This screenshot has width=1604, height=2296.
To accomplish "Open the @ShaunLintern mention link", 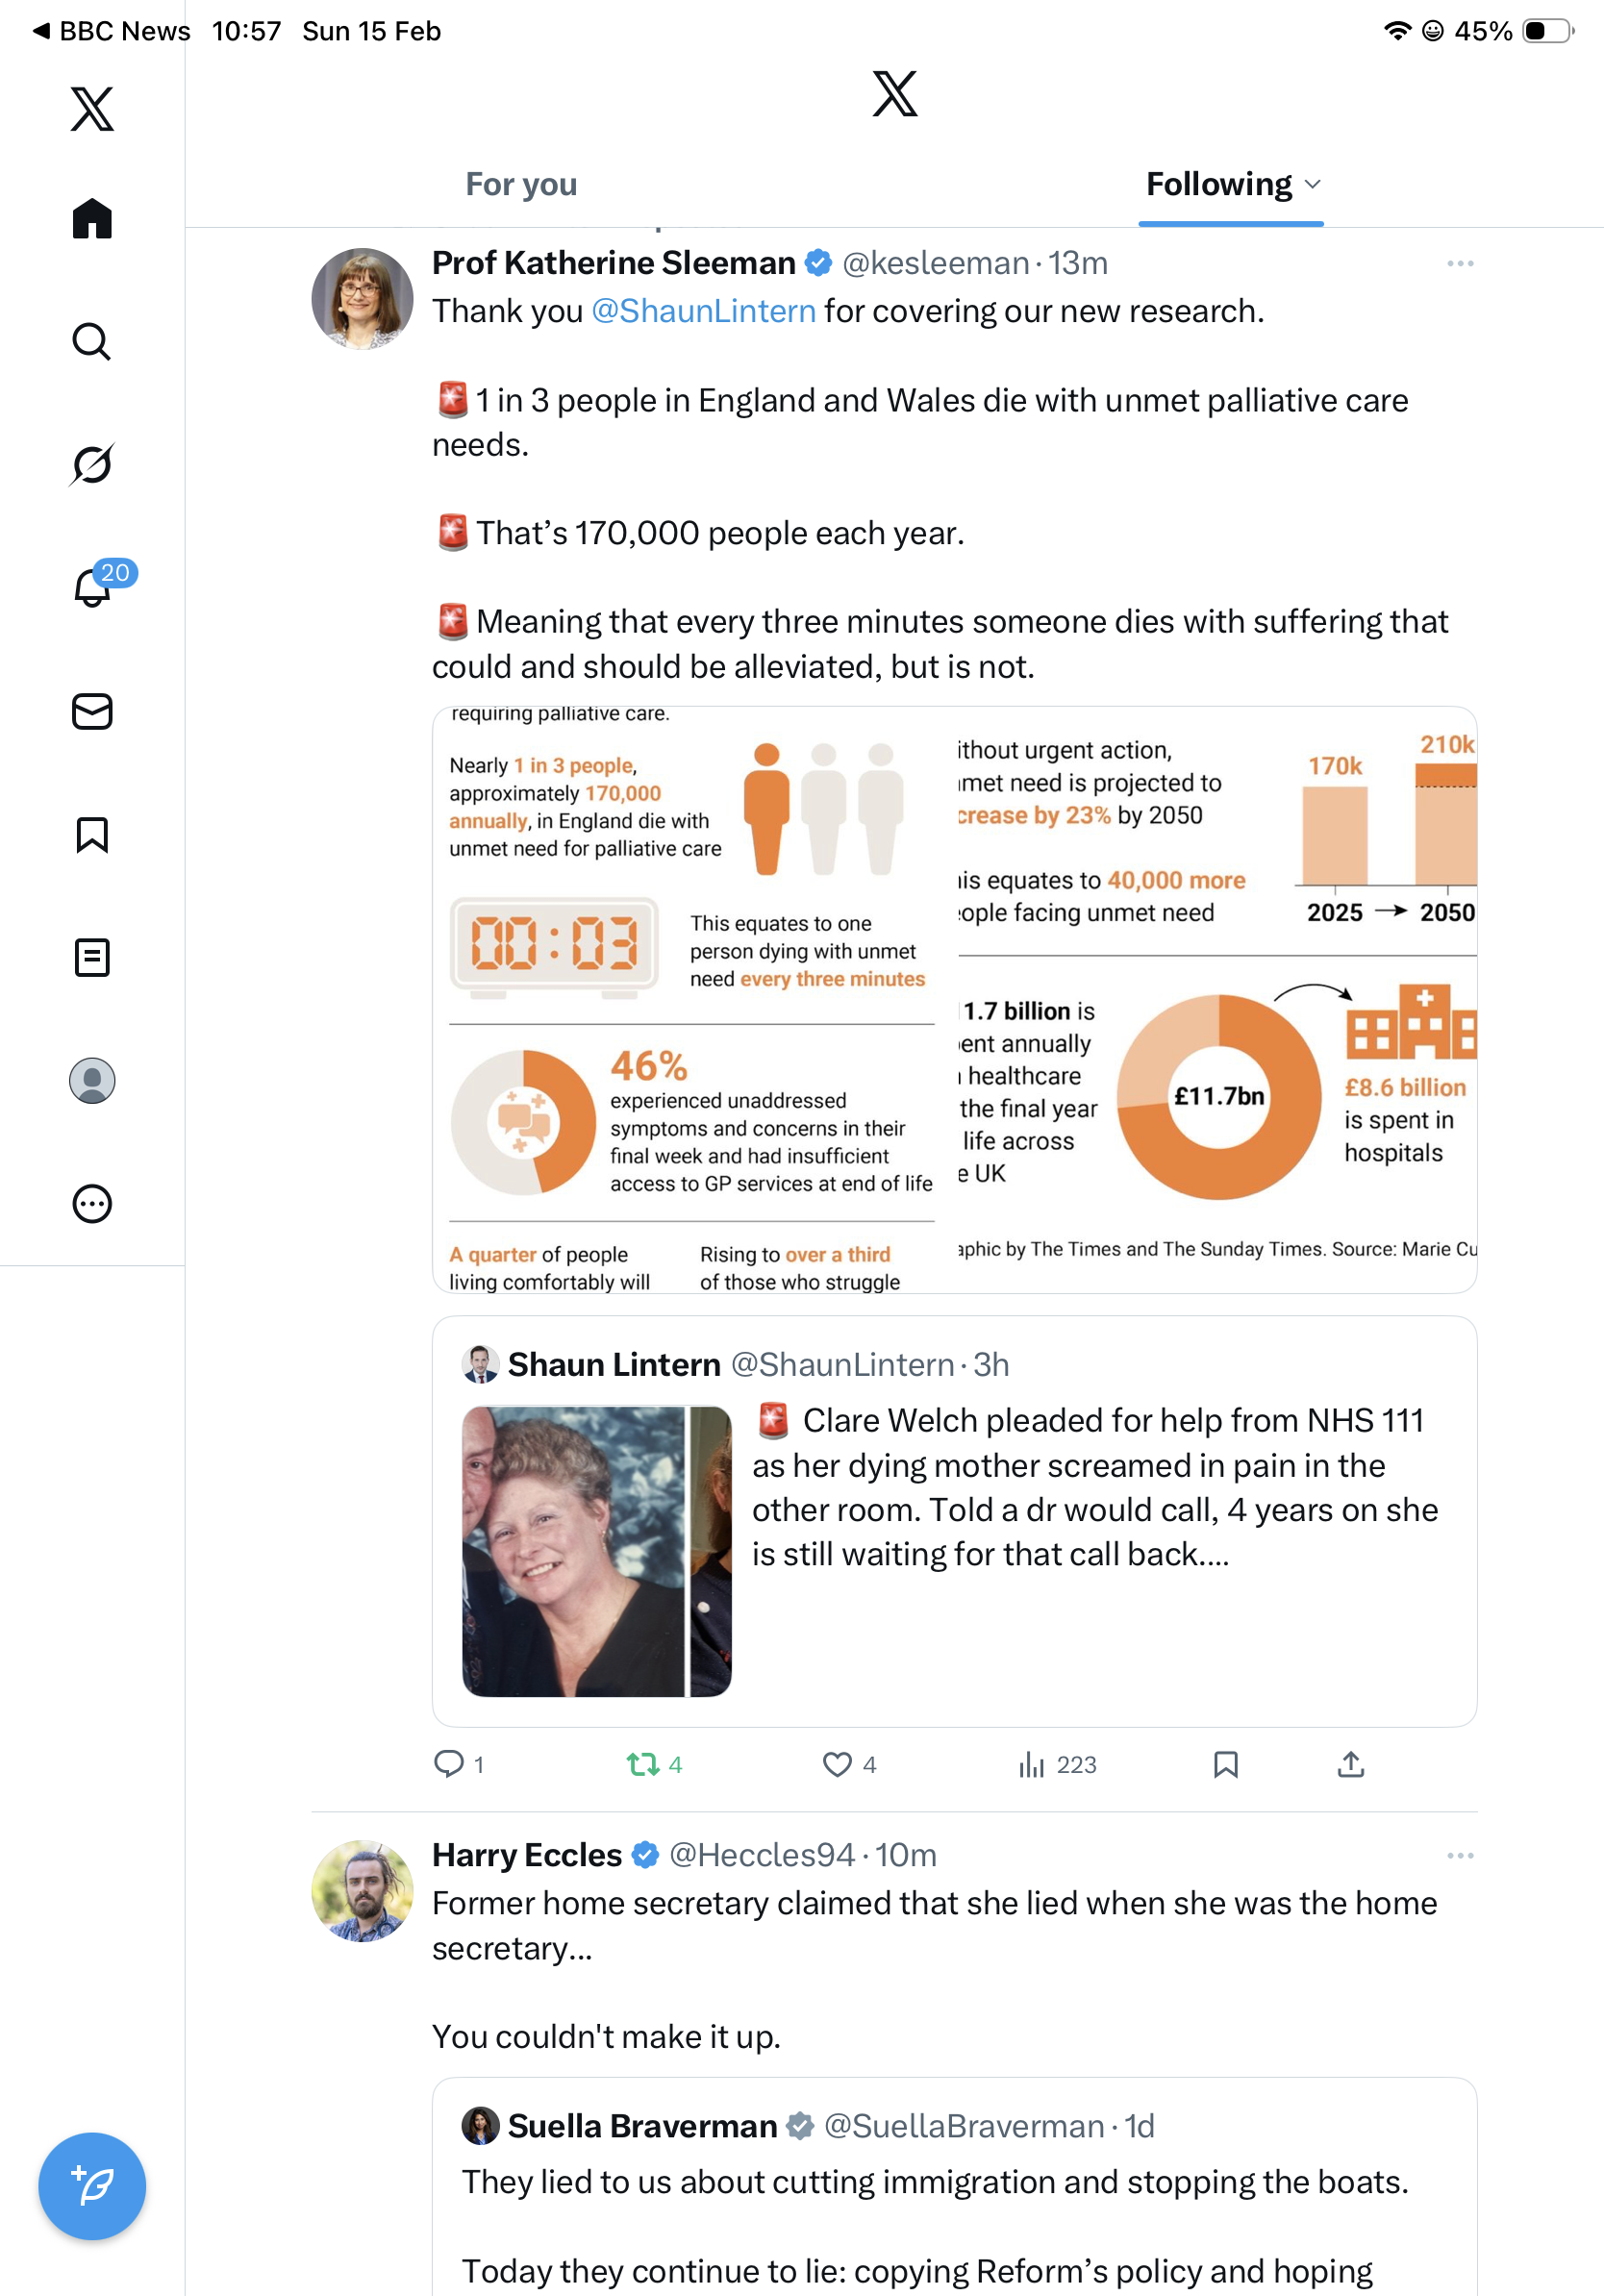I will 703,311.
